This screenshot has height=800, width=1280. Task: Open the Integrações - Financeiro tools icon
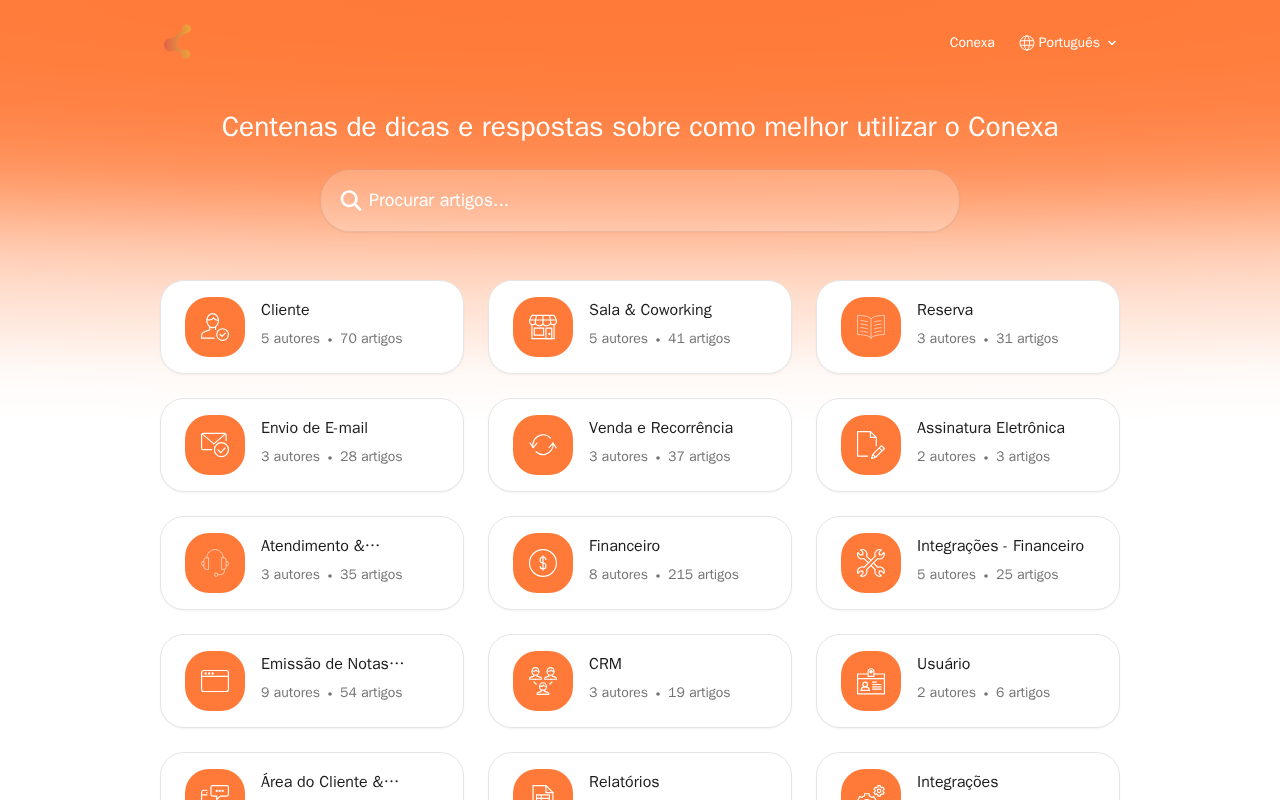tap(871, 563)
